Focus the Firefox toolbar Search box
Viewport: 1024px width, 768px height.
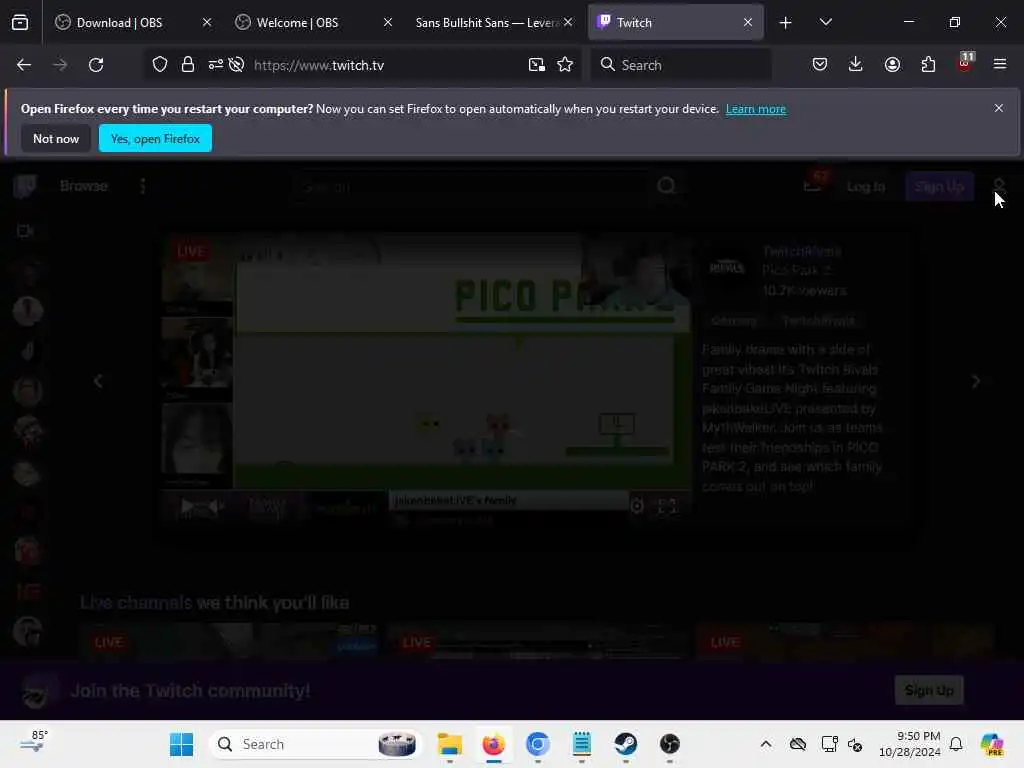(681, 65)
